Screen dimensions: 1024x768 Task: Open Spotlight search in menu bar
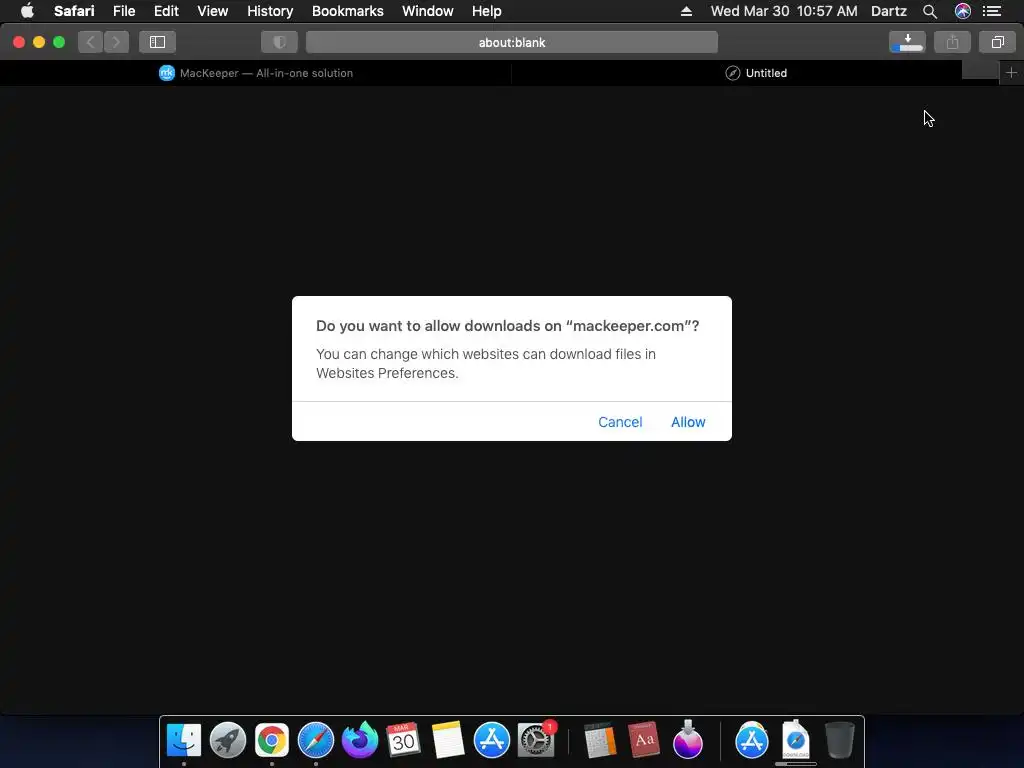click(930, 11)
